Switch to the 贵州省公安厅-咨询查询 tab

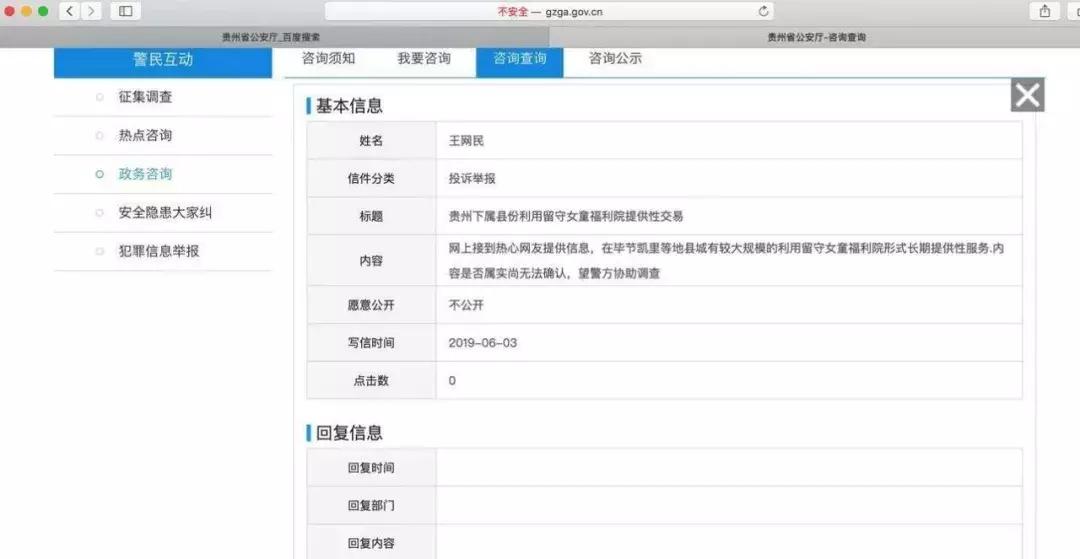tap(816, 37)
